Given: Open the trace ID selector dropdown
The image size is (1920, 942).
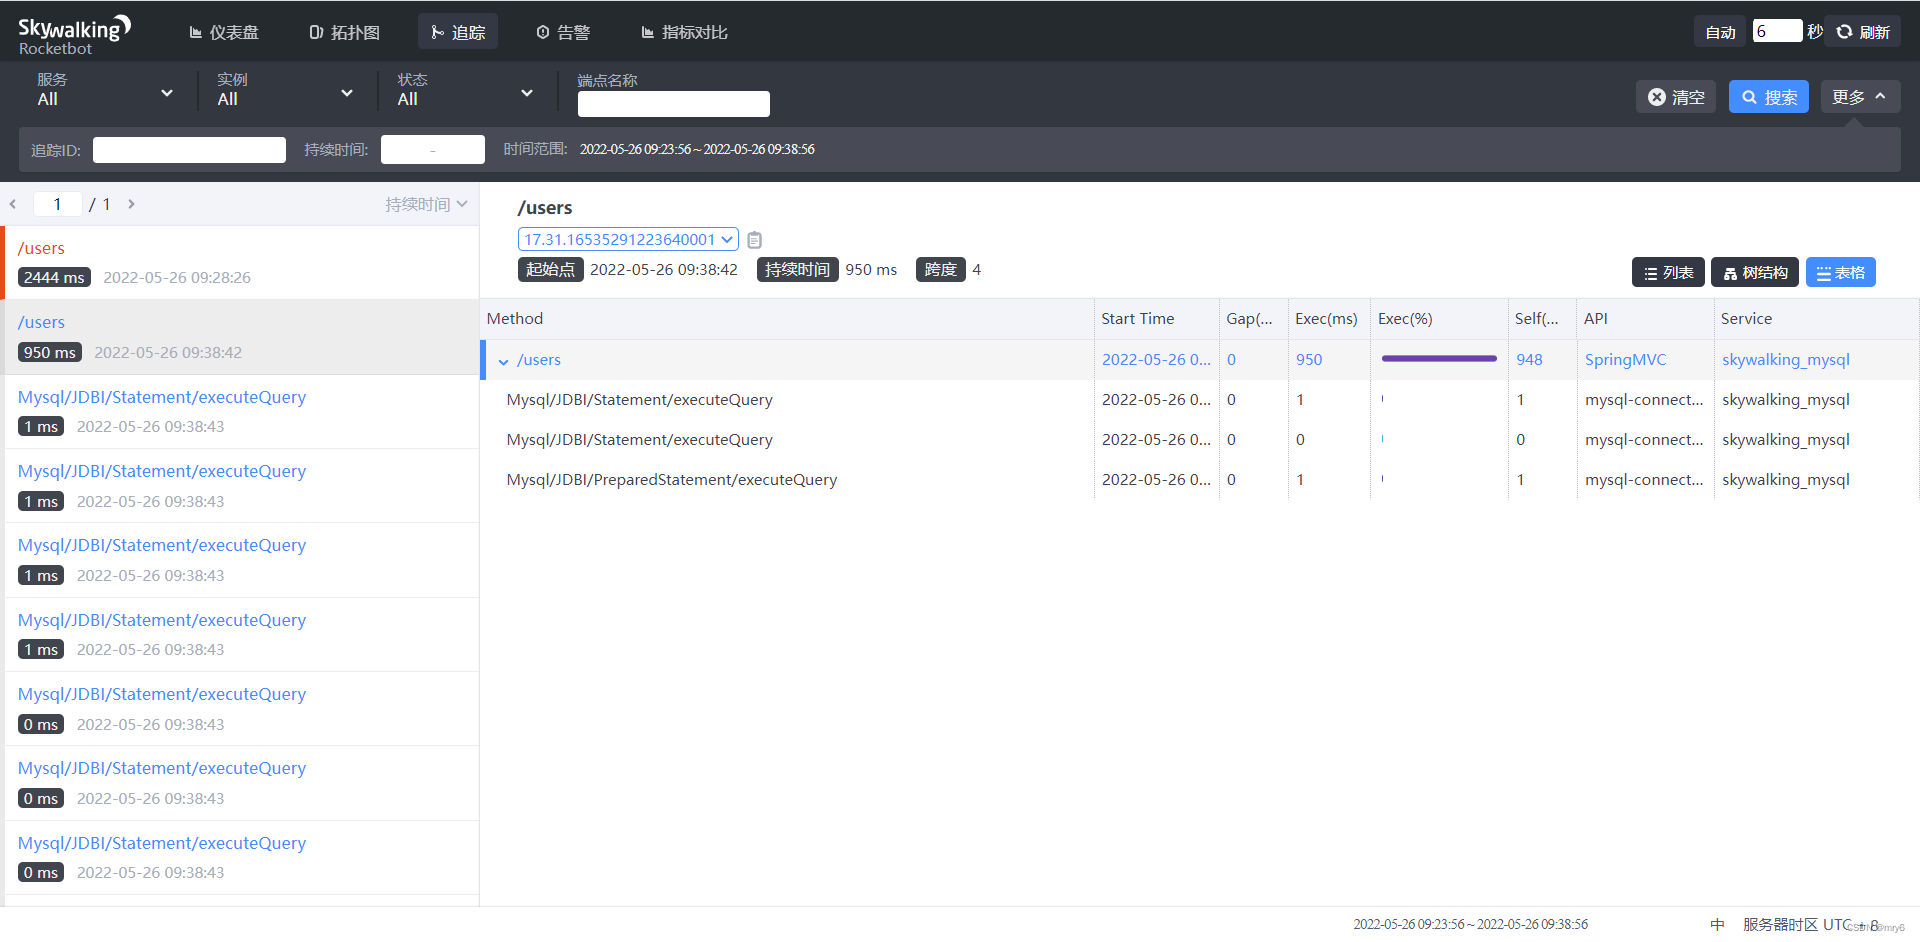Looking at the screenshot, I should pos(628,239).
